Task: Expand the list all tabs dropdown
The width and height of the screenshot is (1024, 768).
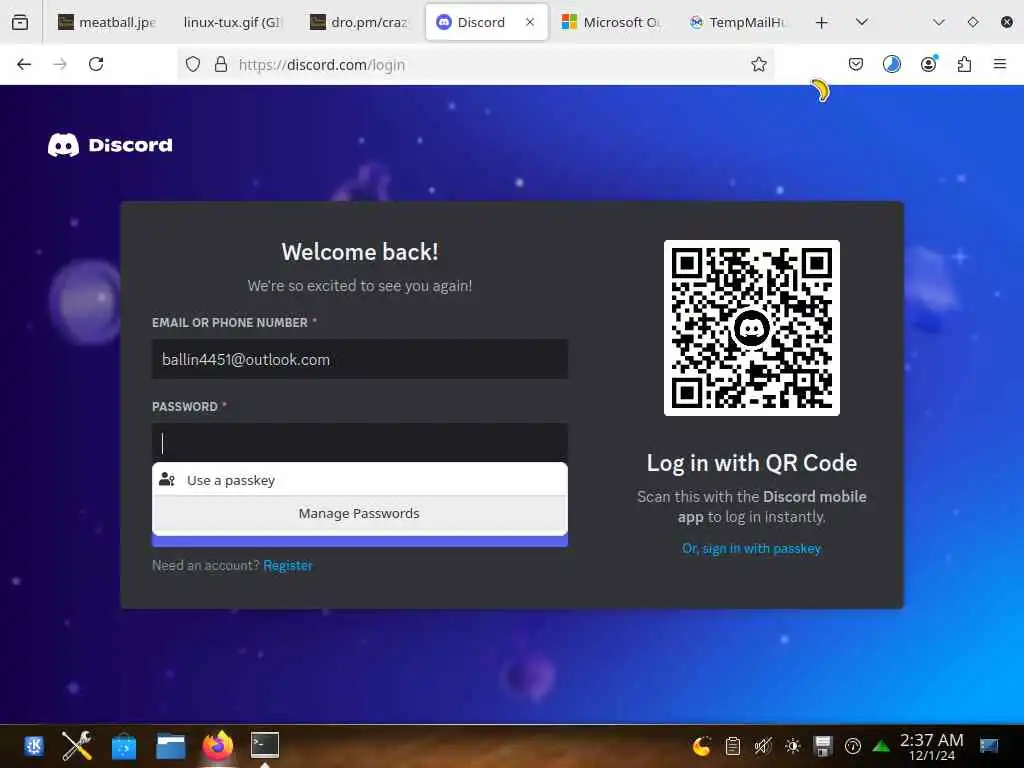Action: (862, 22)
